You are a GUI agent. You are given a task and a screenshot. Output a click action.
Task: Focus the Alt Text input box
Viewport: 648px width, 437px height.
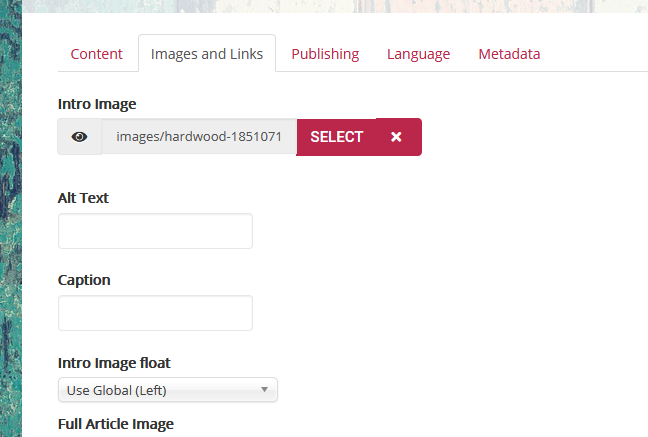[155, 231]
